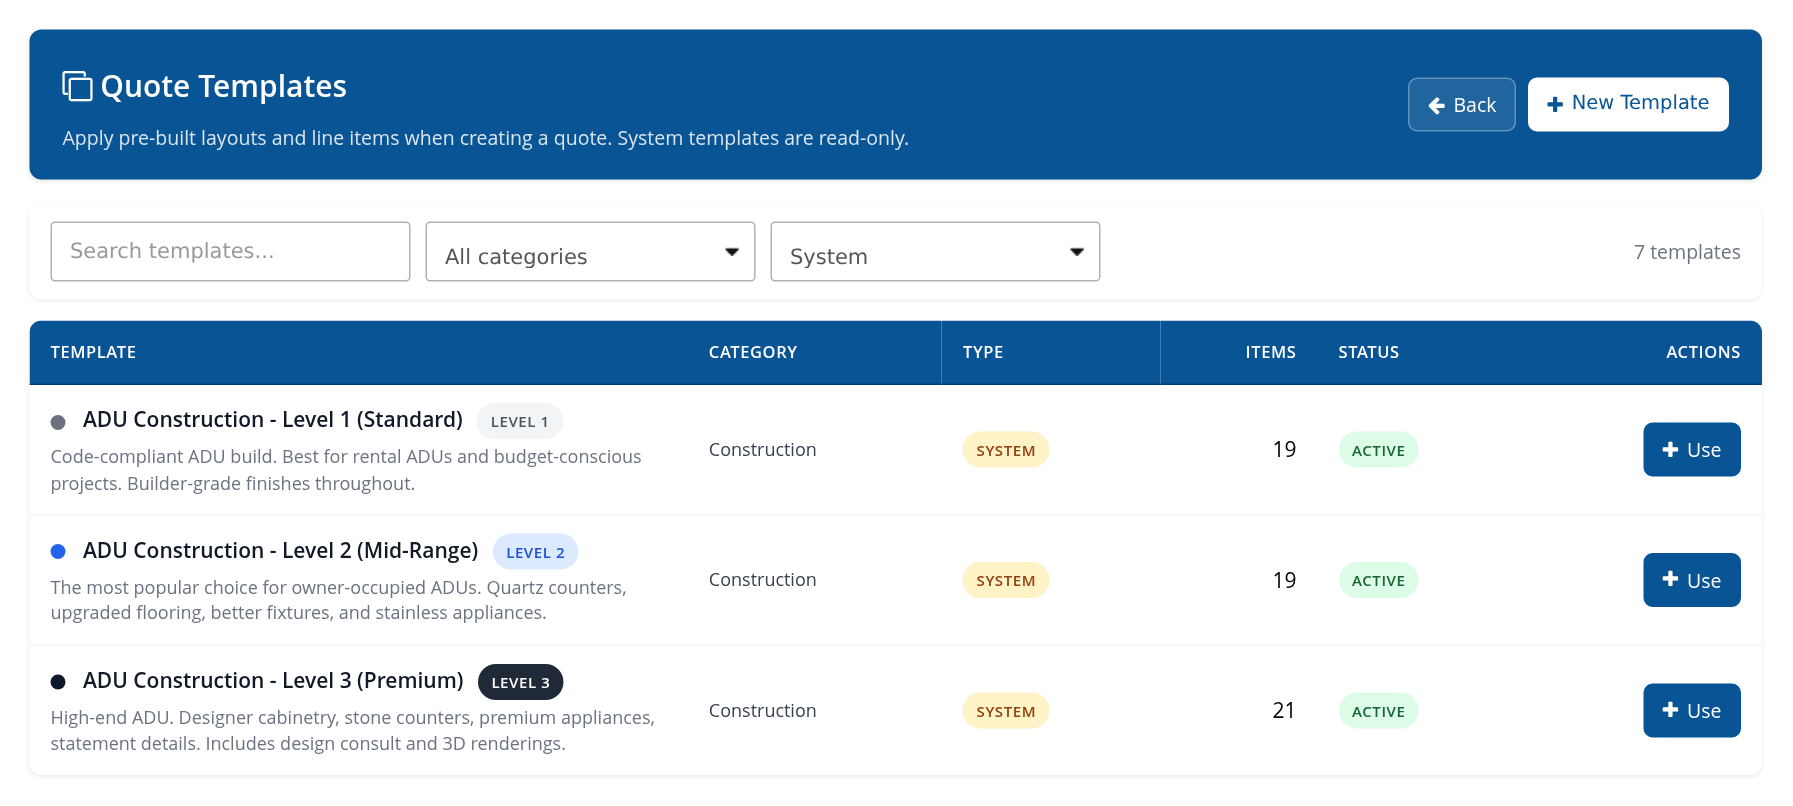The width and height of the screenshot is (1793, 806).
Task: Click the SYSTEM badge in Level 1 row
Action: (x=1005, y=450)
